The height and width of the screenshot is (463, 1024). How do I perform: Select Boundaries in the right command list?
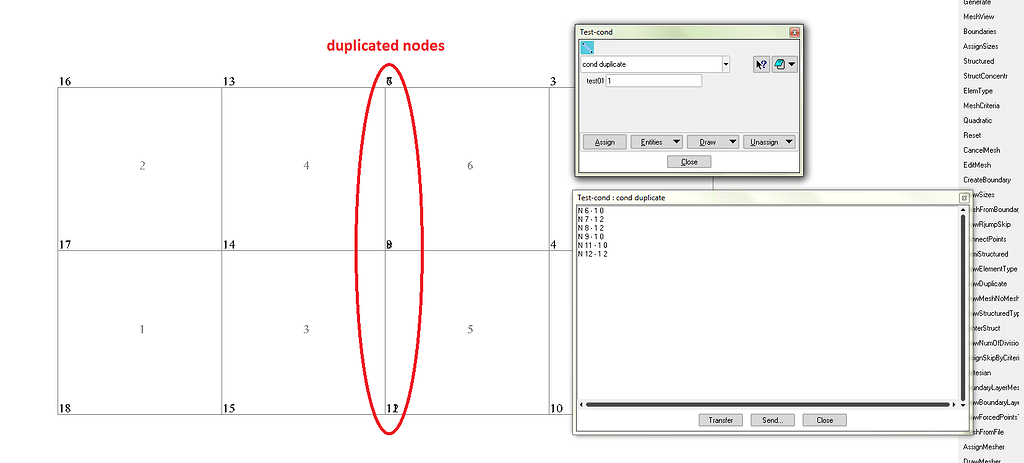coord(980,31)
